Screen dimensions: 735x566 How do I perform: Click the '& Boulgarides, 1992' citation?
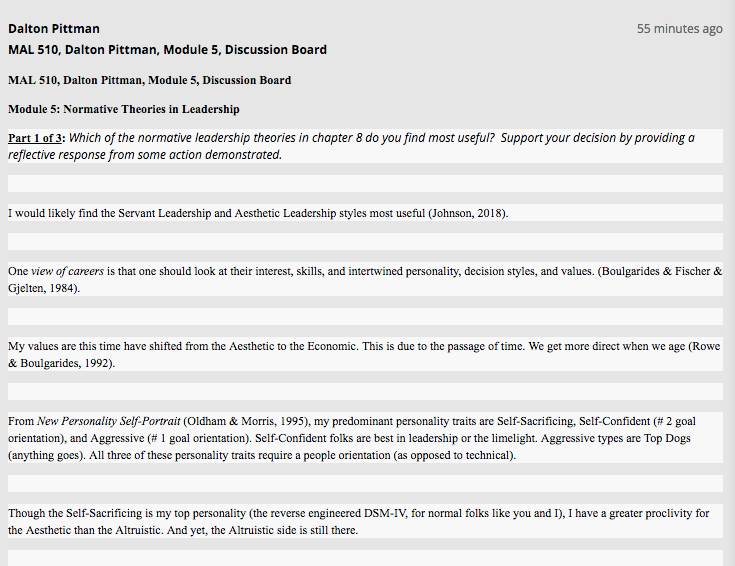(x=61, y=363)
